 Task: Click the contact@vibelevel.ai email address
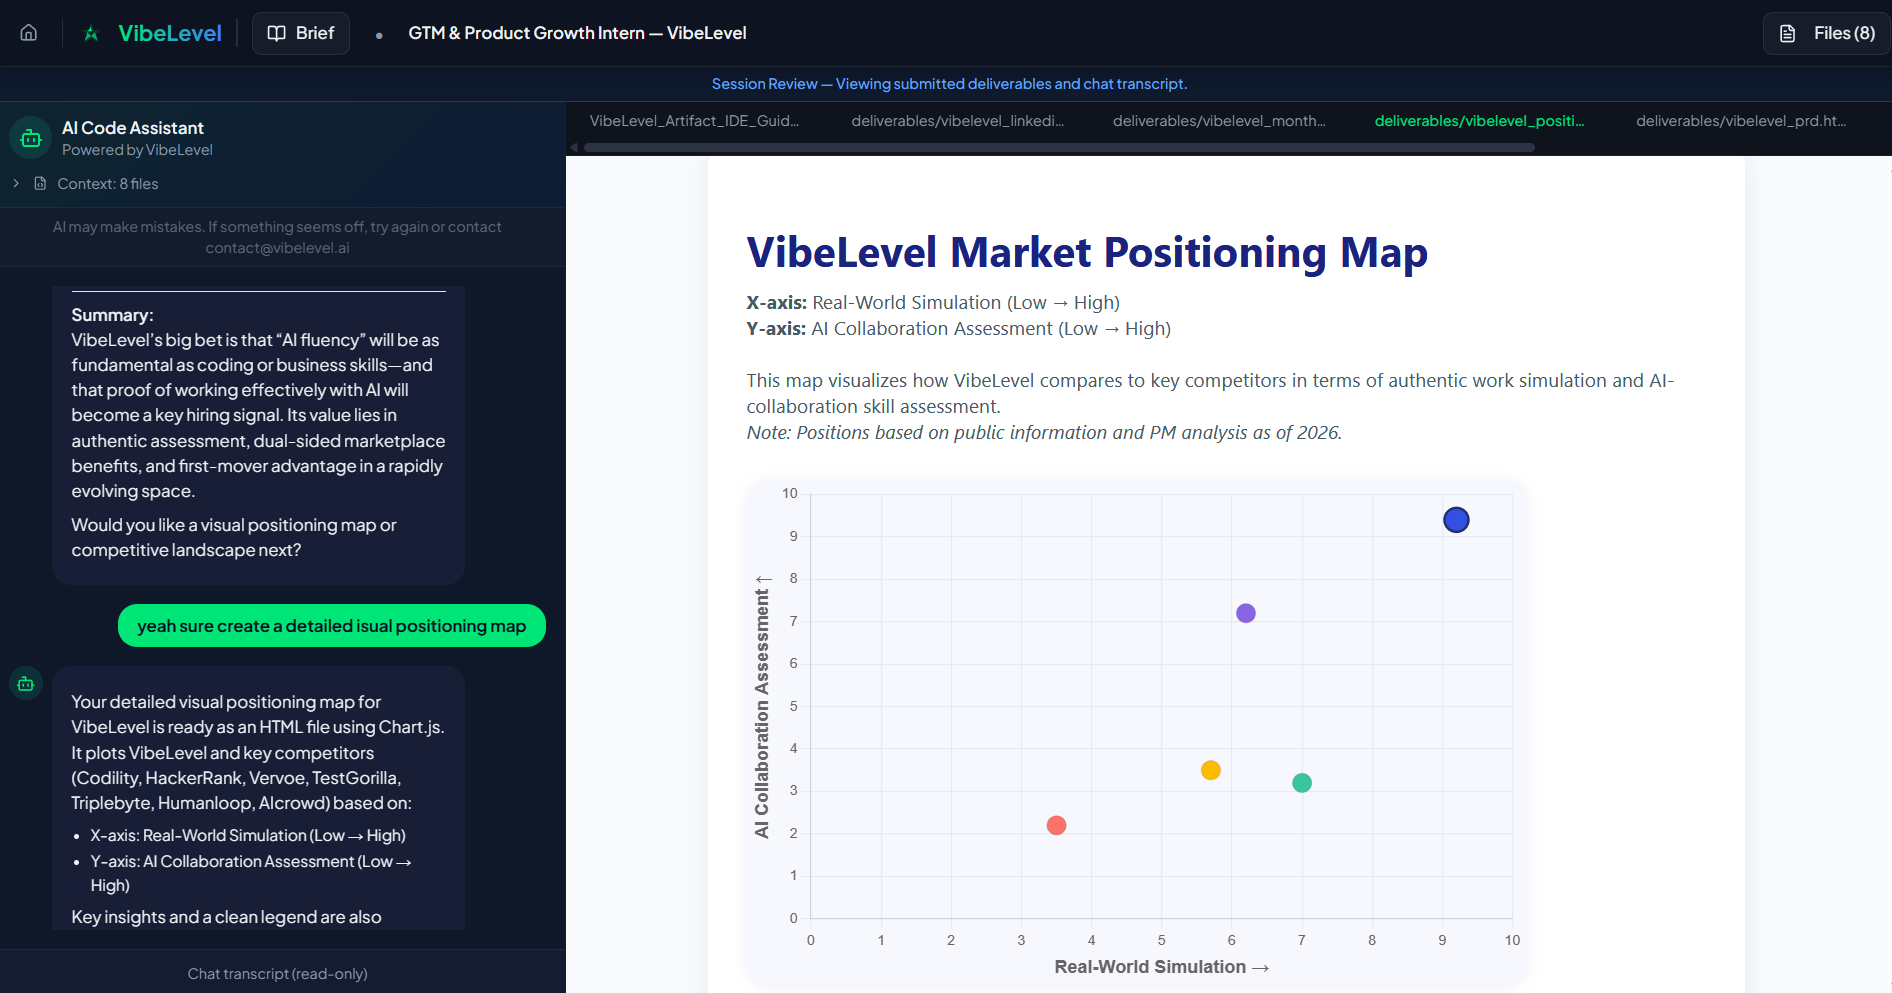tap(277, 248)
